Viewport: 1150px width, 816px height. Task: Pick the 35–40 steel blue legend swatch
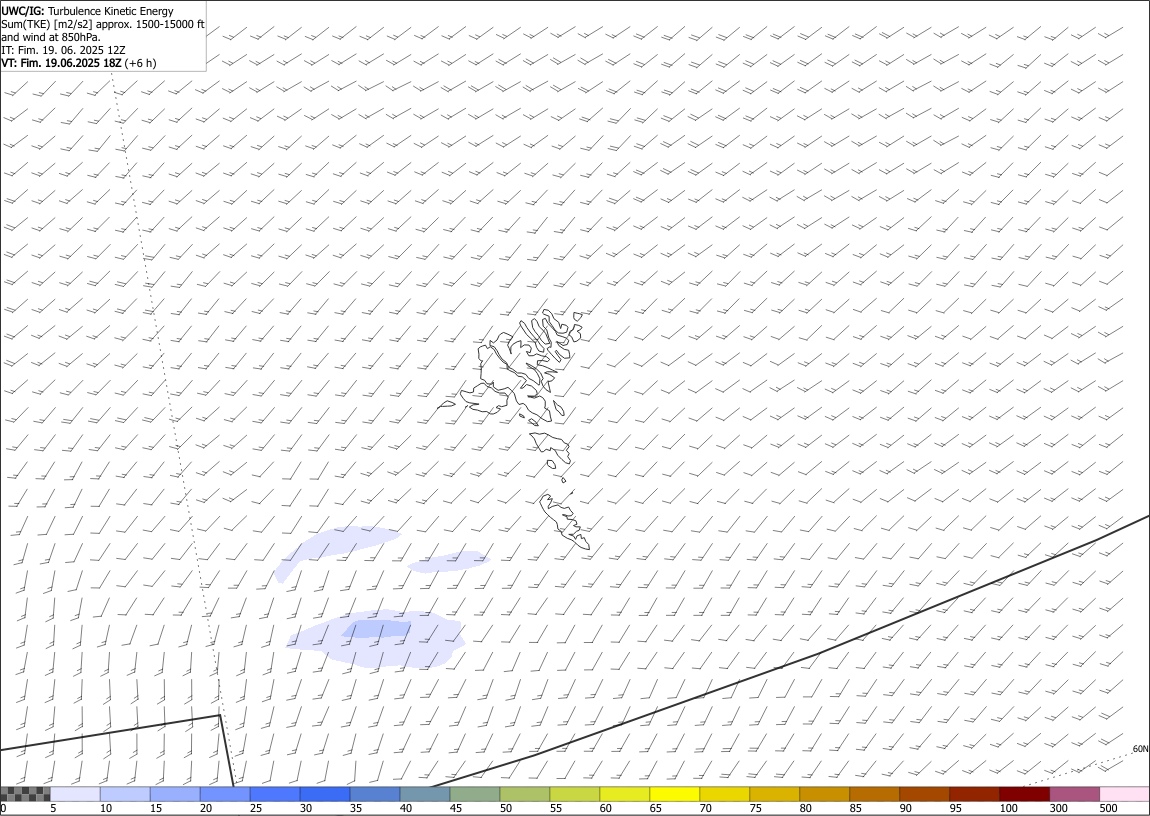coord(375,794)
